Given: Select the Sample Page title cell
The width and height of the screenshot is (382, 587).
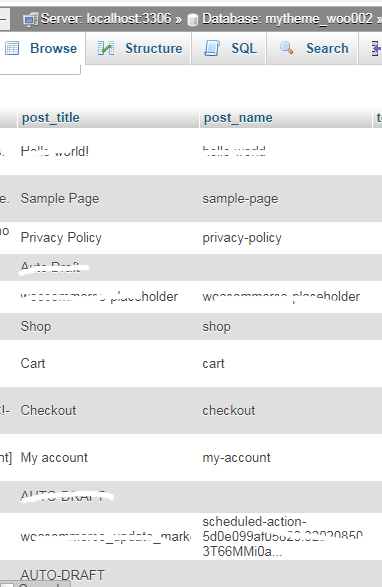Looking at the screenshot, I should [109, 198].
